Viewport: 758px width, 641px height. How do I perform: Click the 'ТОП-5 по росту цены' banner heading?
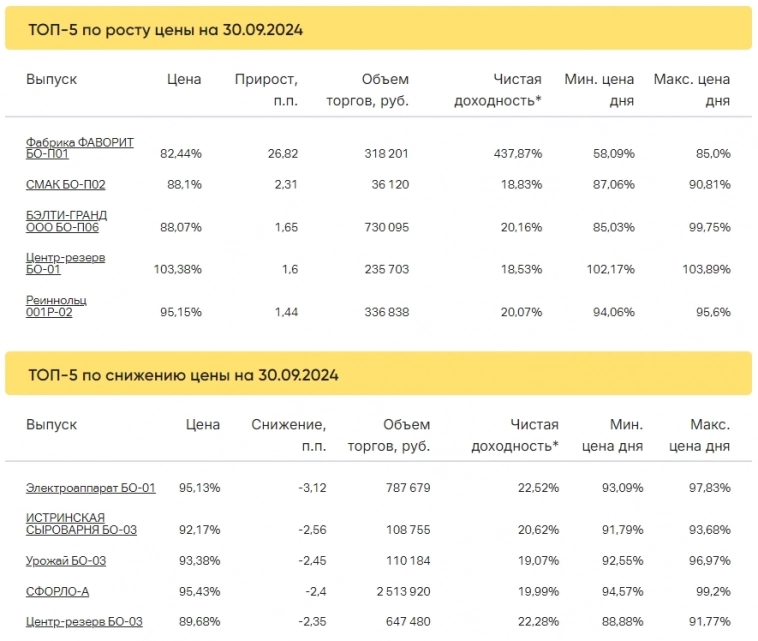tap(166, 30)
